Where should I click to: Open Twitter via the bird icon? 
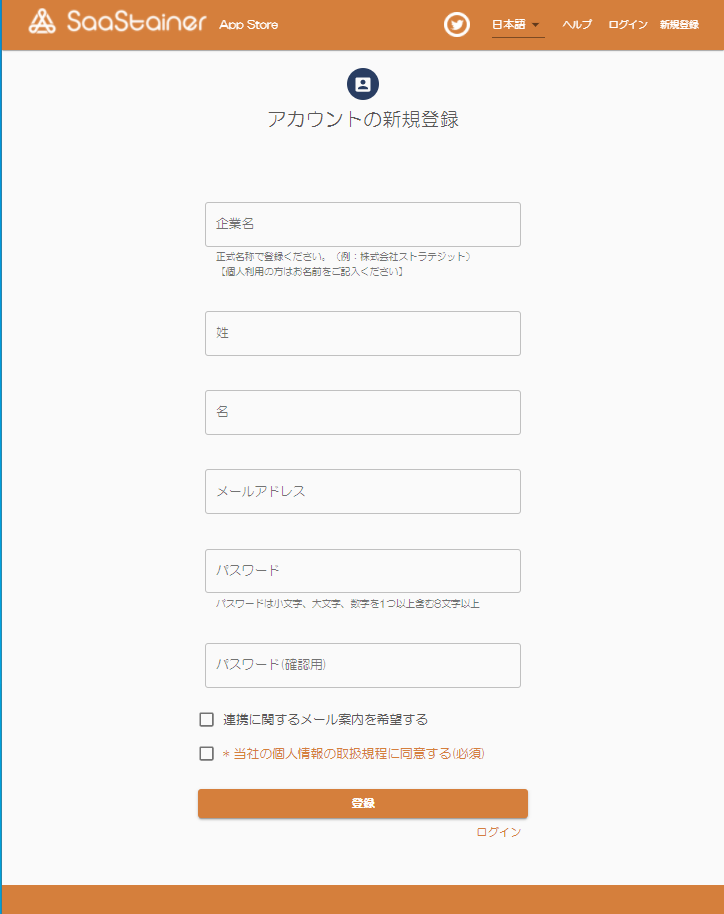click(x=457, y=24)
